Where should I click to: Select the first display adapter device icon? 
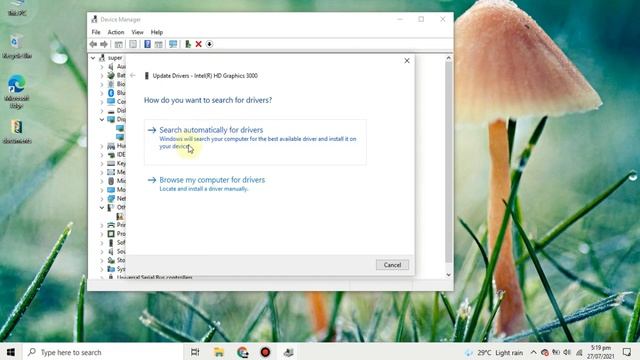pos(120,128)
